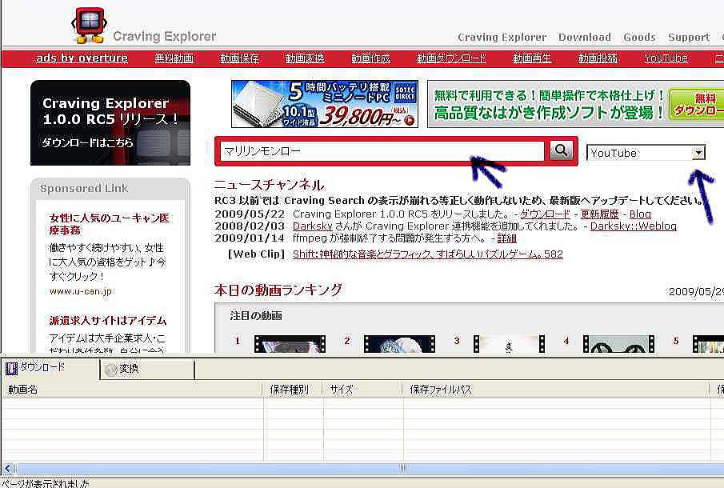Click the Craving Explorer mascot logo
Image resolution: width=724 pixels, height=488 pixels.
click(89, 25)
